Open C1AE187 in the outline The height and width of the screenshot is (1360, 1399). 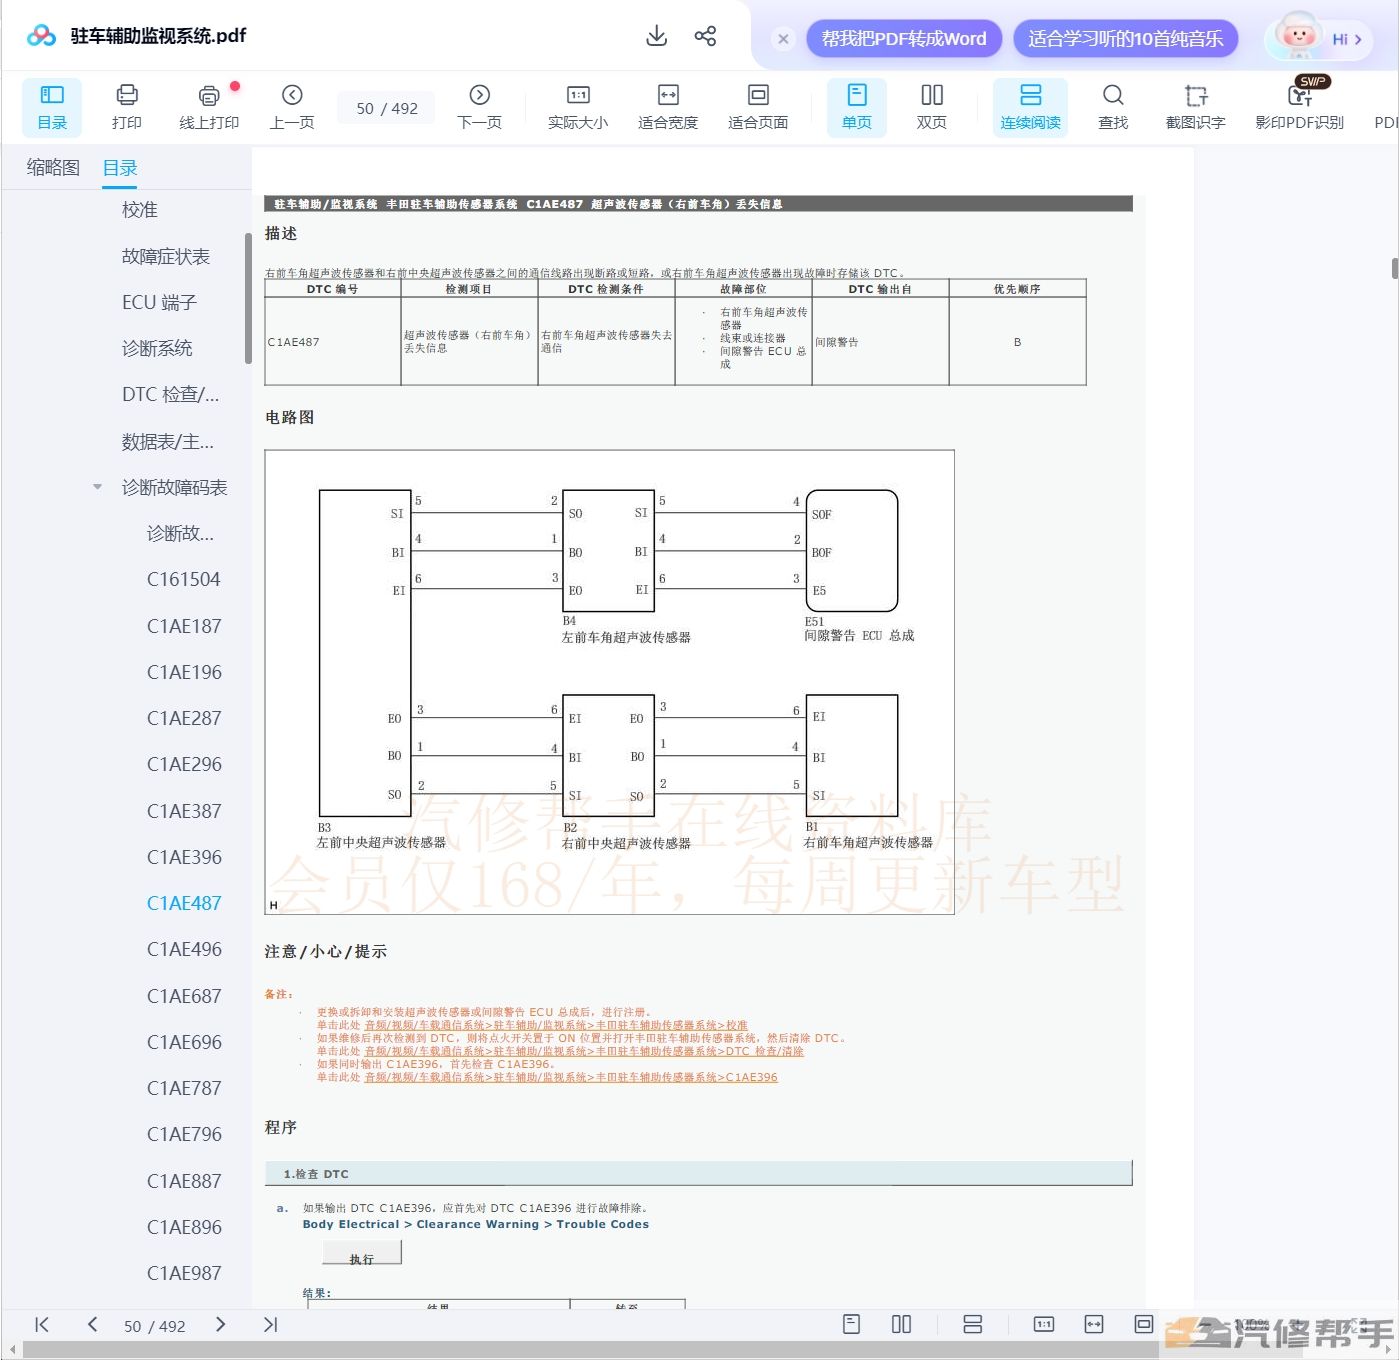[x=184, y=626]
